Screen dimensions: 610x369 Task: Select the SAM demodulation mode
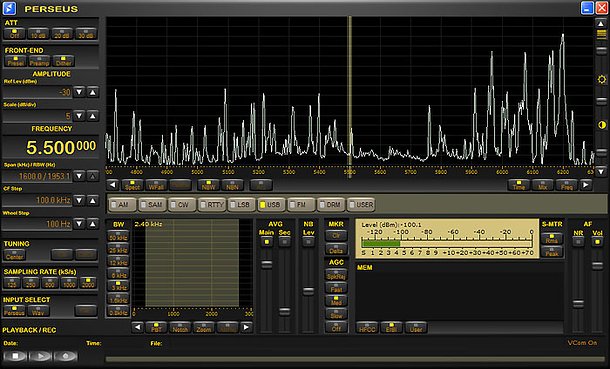point(152,205)
